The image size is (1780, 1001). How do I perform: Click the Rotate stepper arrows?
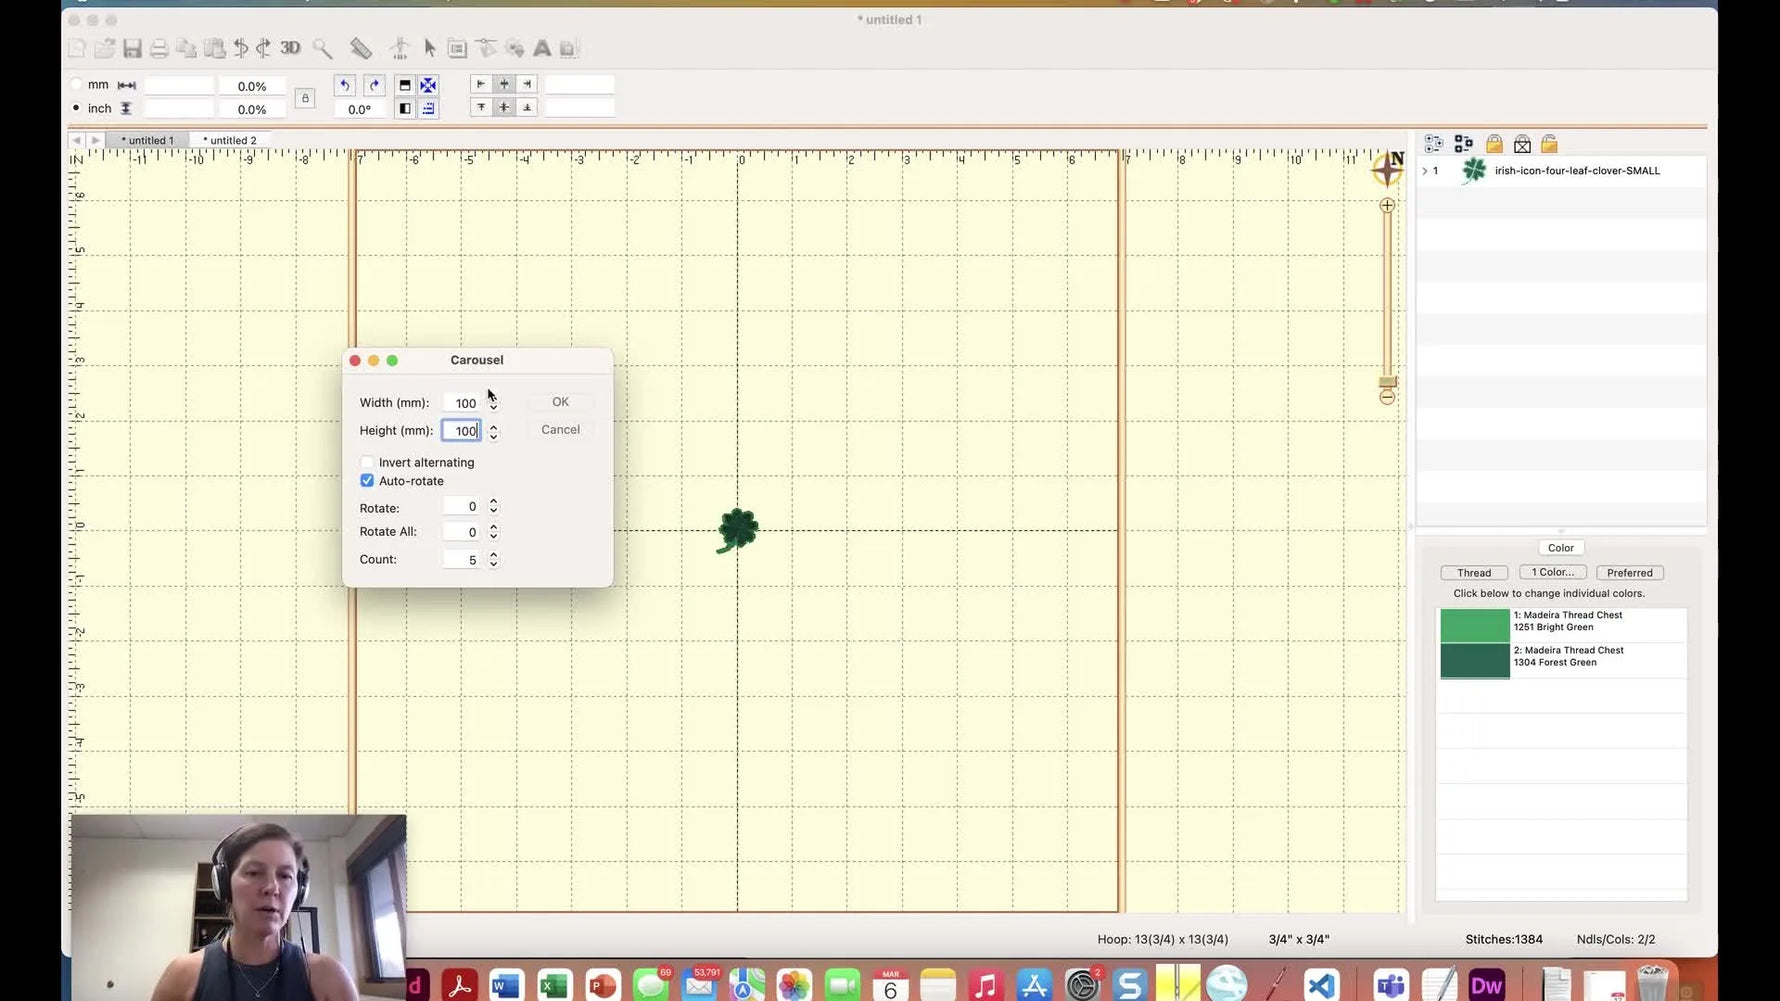tap(493, 507)
